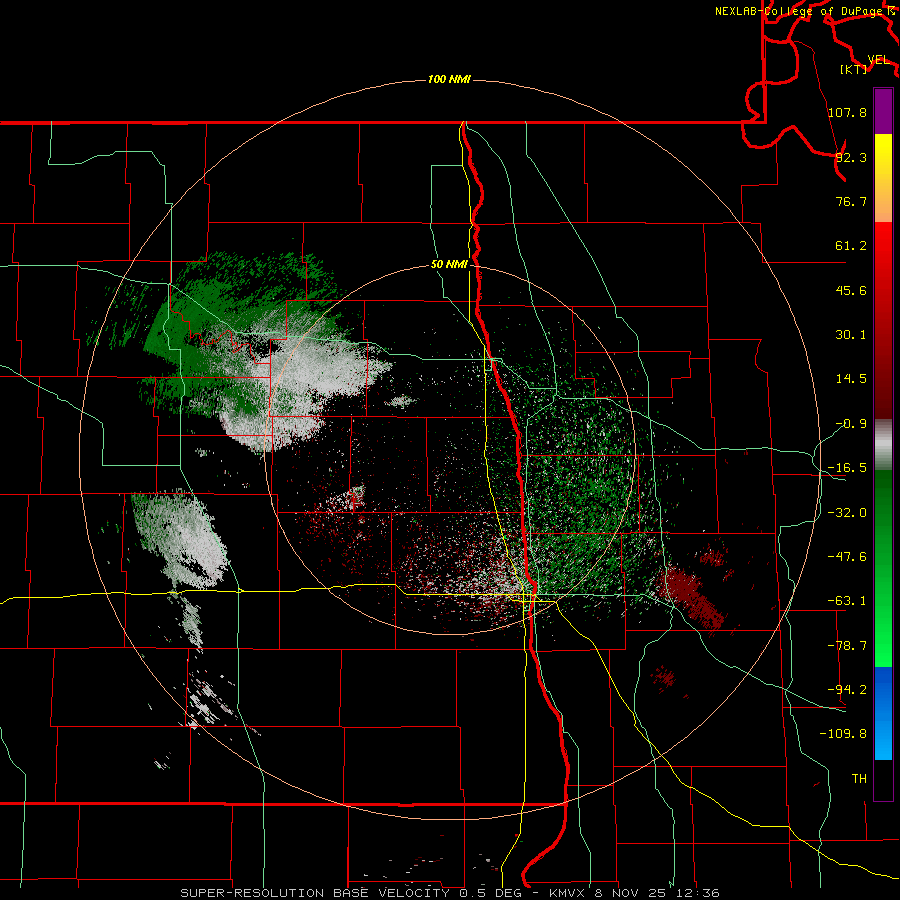Click the Super-Resolution Base Velocity caption

coord(450,893)
